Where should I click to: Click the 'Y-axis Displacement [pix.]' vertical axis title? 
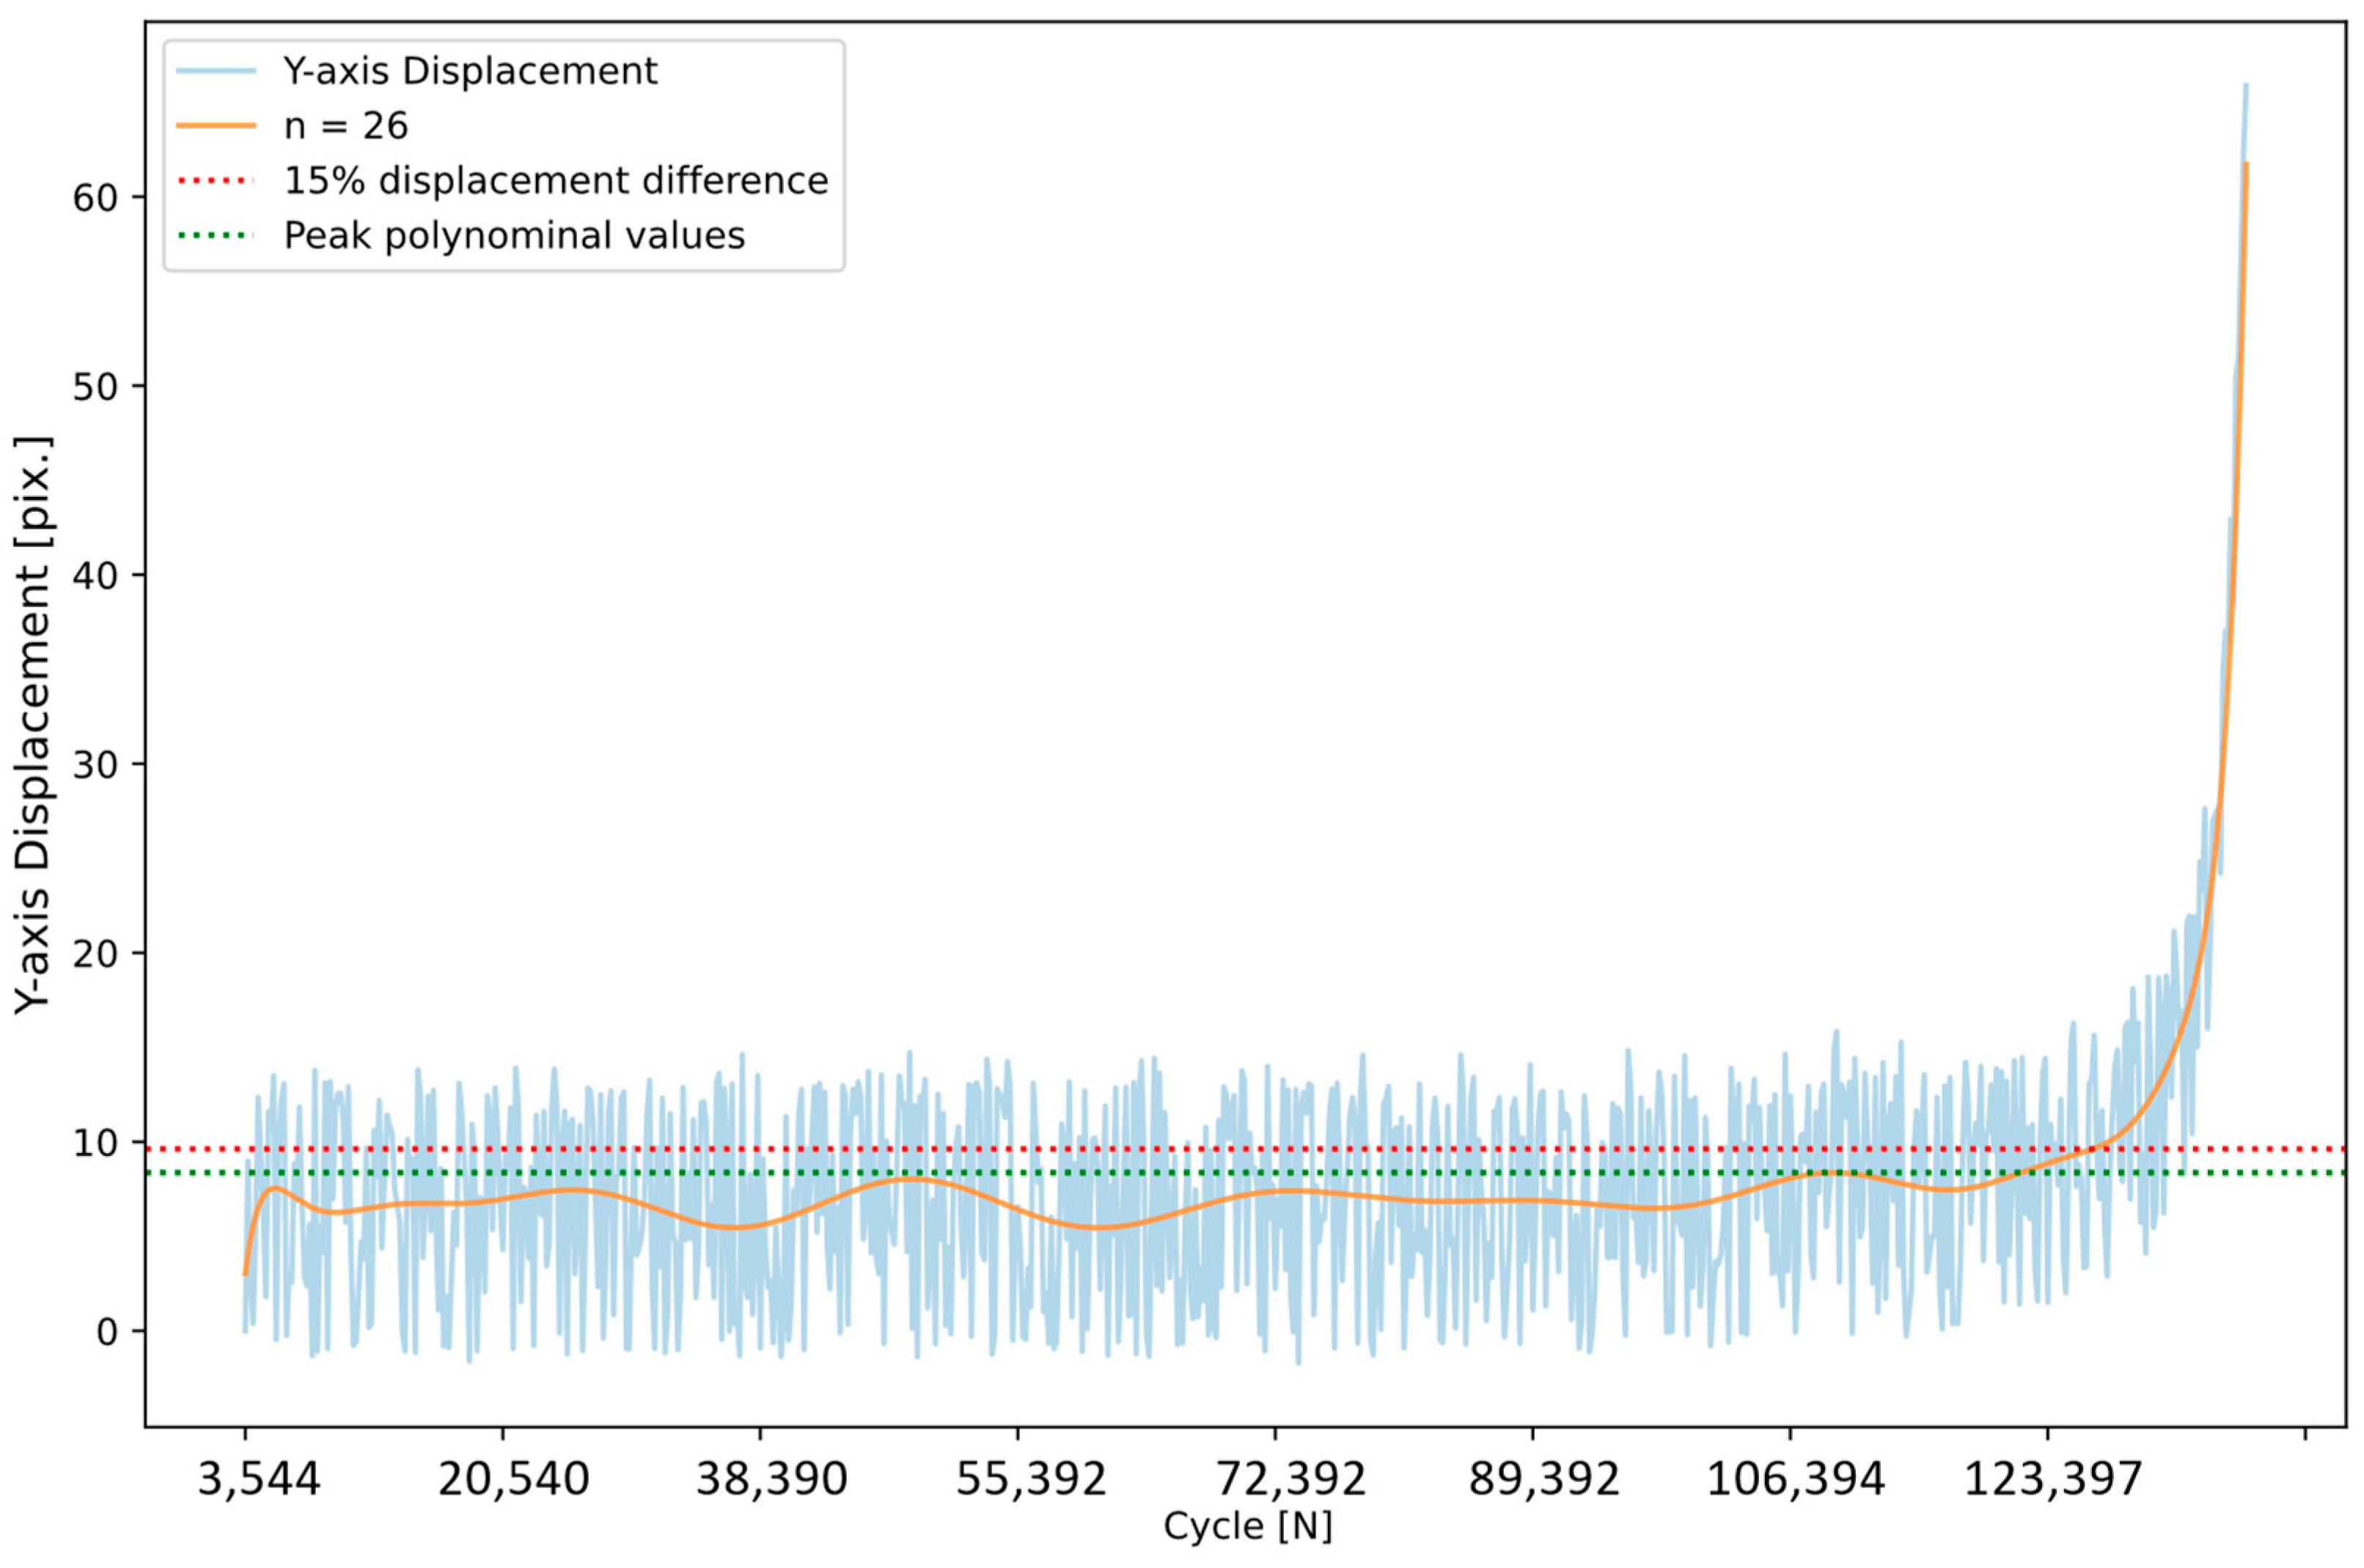pyautogui.click(x=33, y=724)
